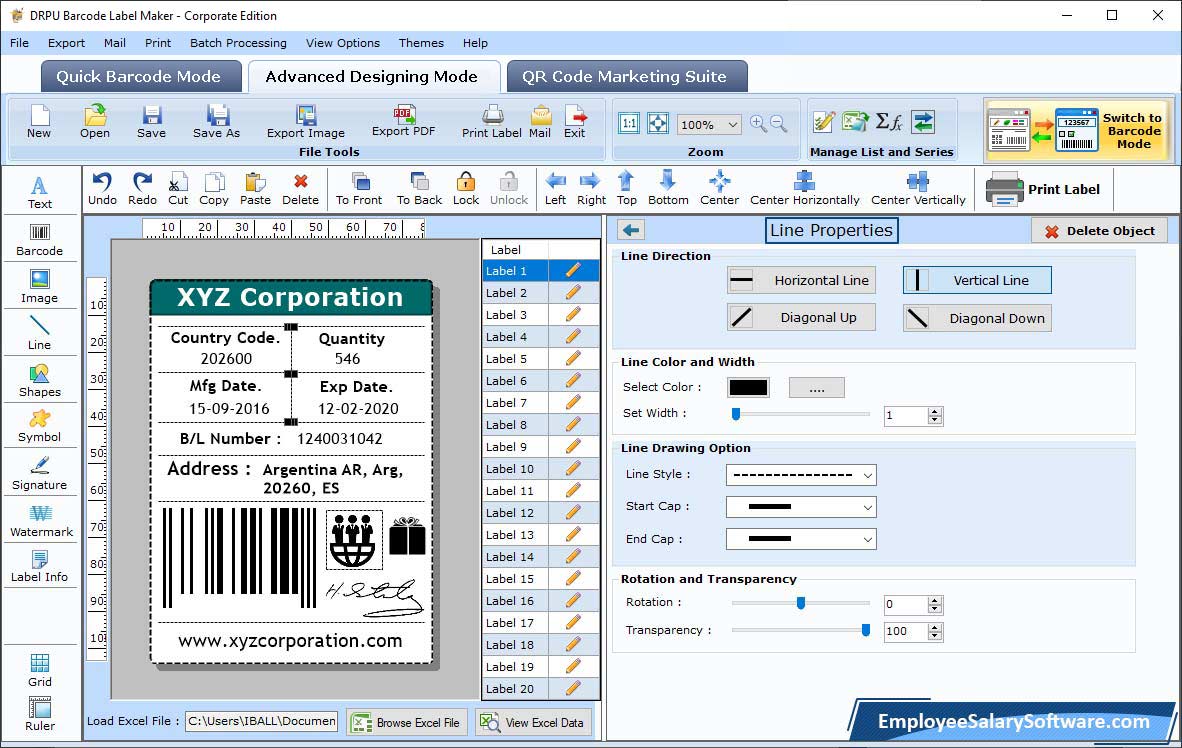Screen dimensions: 1182x748
Task: Export label to PDF
Action: coord(403,121)
